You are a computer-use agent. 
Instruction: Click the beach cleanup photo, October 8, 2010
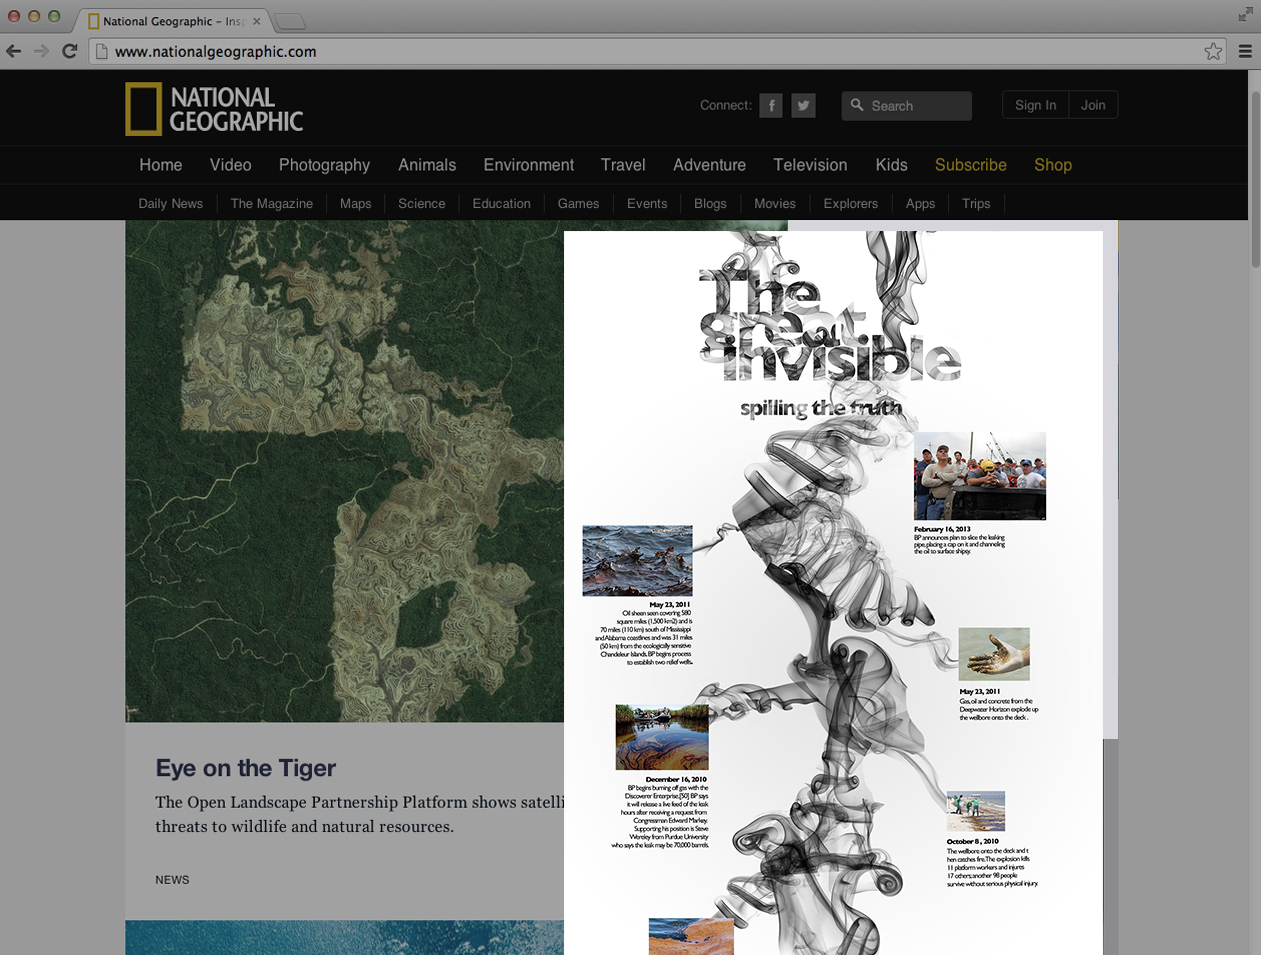click(x=976, y=810)
